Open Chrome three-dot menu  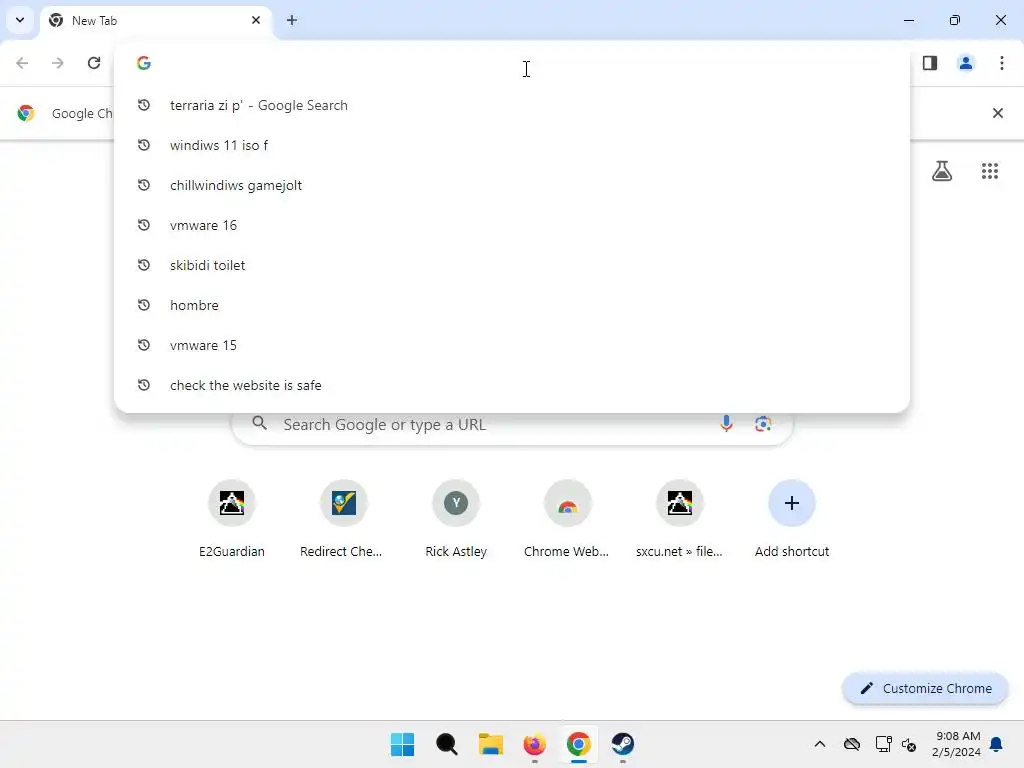click(1002, 63)
